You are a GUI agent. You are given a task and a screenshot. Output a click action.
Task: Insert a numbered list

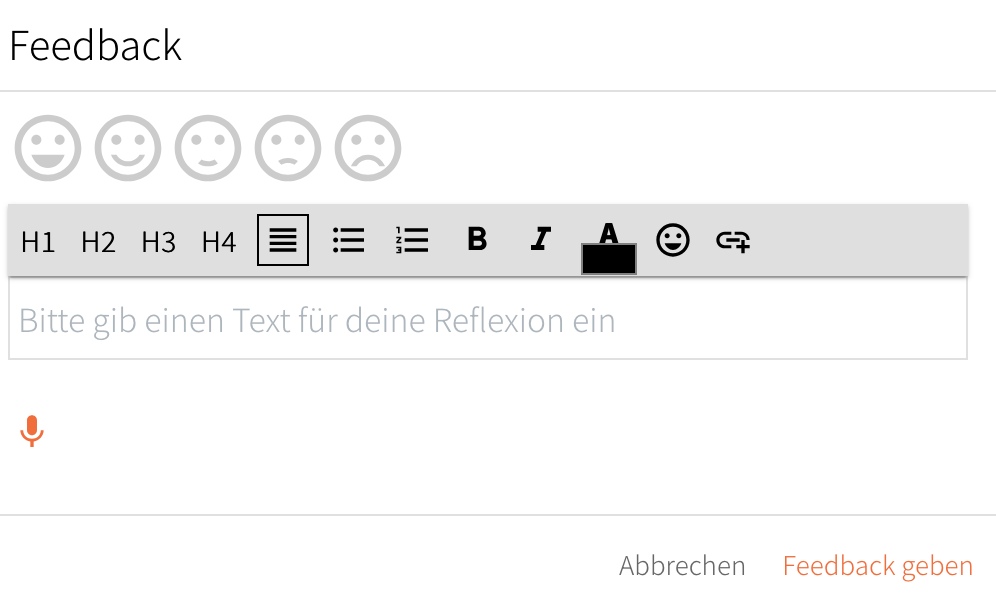[412, 240]
